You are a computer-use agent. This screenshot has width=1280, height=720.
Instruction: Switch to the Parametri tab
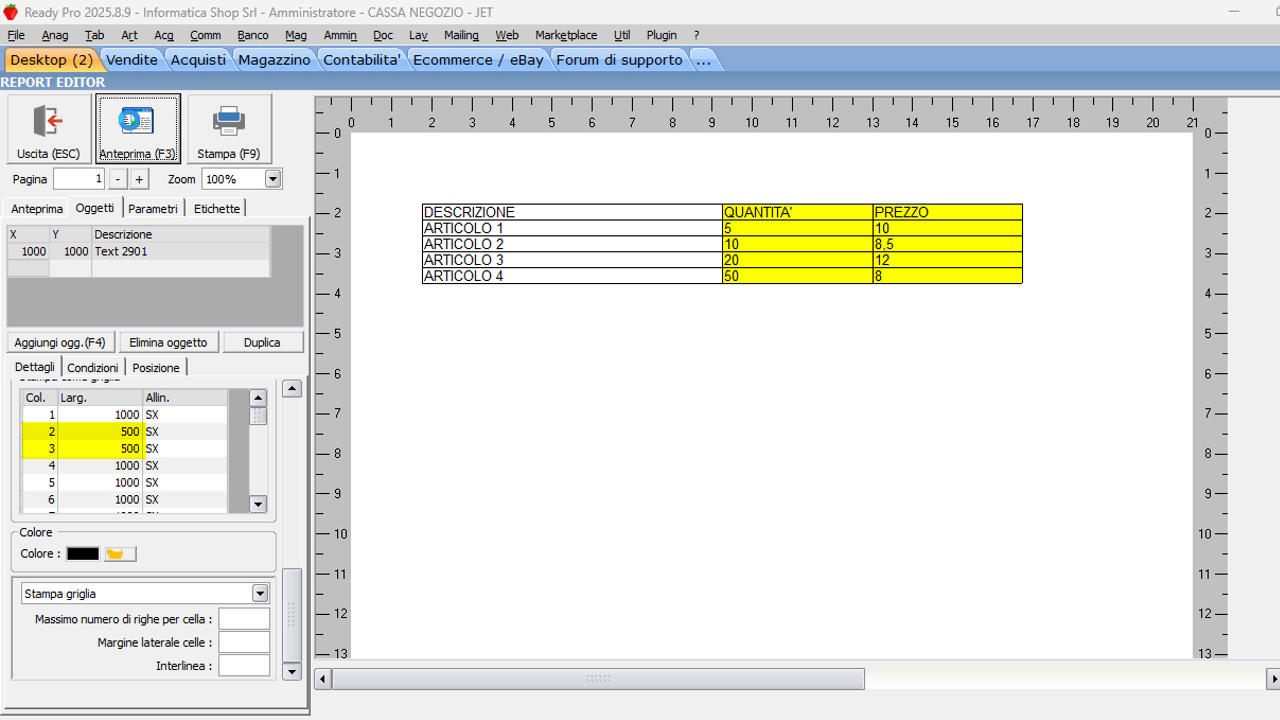(153, 208)
